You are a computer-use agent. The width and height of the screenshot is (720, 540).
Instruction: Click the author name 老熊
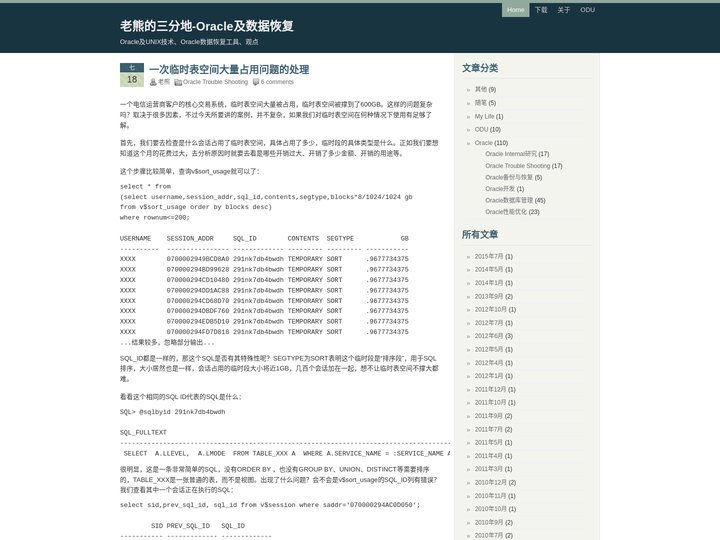click(x=163, y=82)
